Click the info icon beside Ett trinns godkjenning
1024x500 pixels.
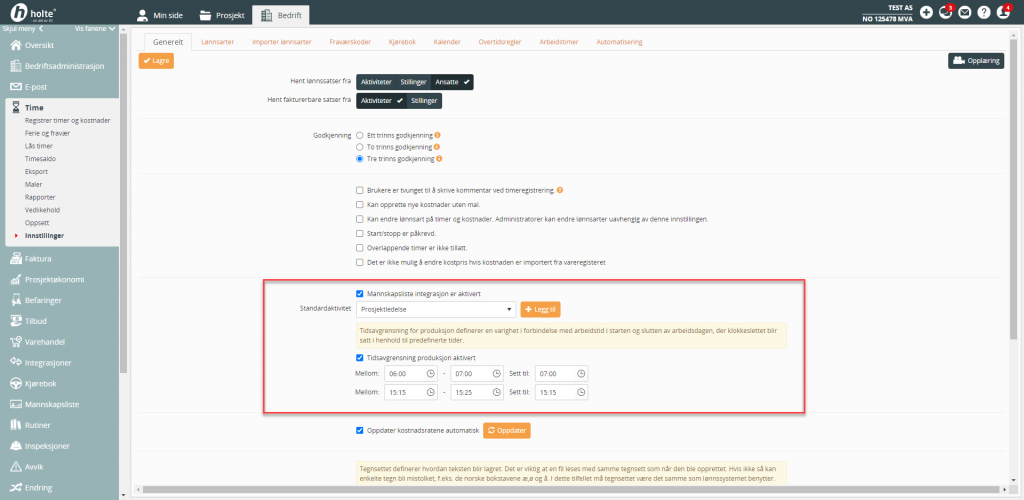(x=437, y=135)
